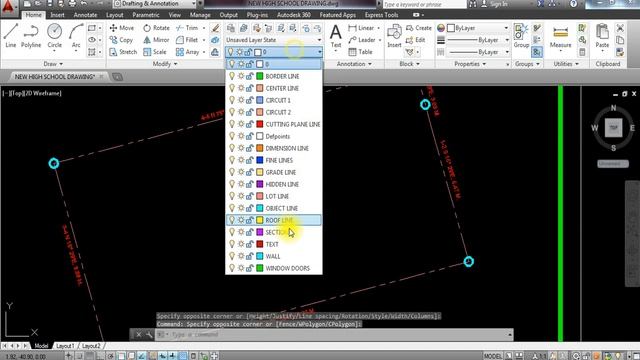Click Edit block button
This screenshot has width=640, height=360.
[416, 40]
